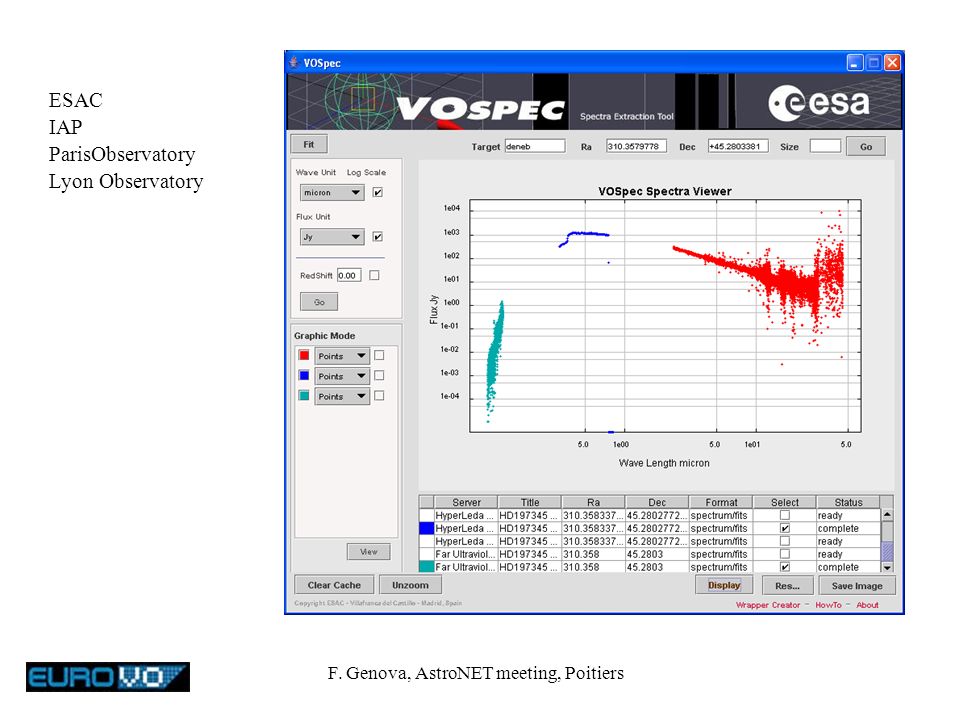Open the Wrapper Creator link

(768, 605)
